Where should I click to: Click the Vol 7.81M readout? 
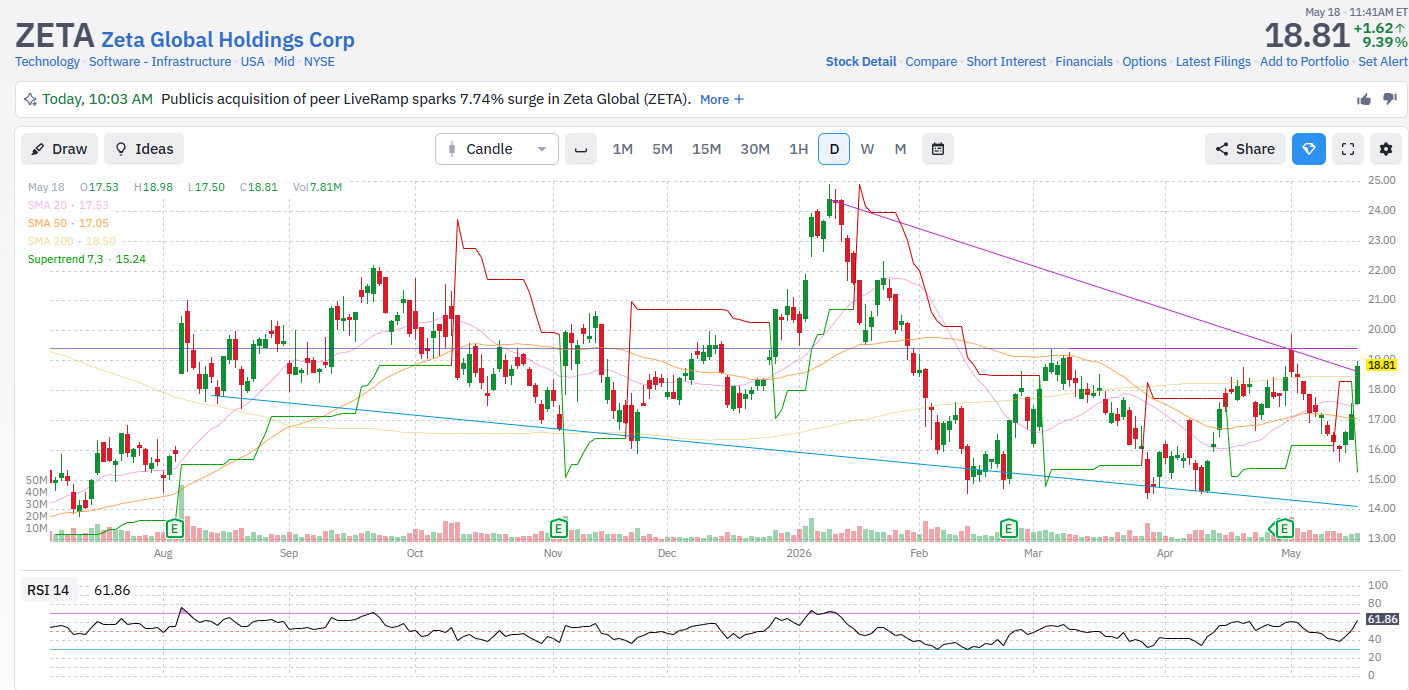[x=318, y=187]
